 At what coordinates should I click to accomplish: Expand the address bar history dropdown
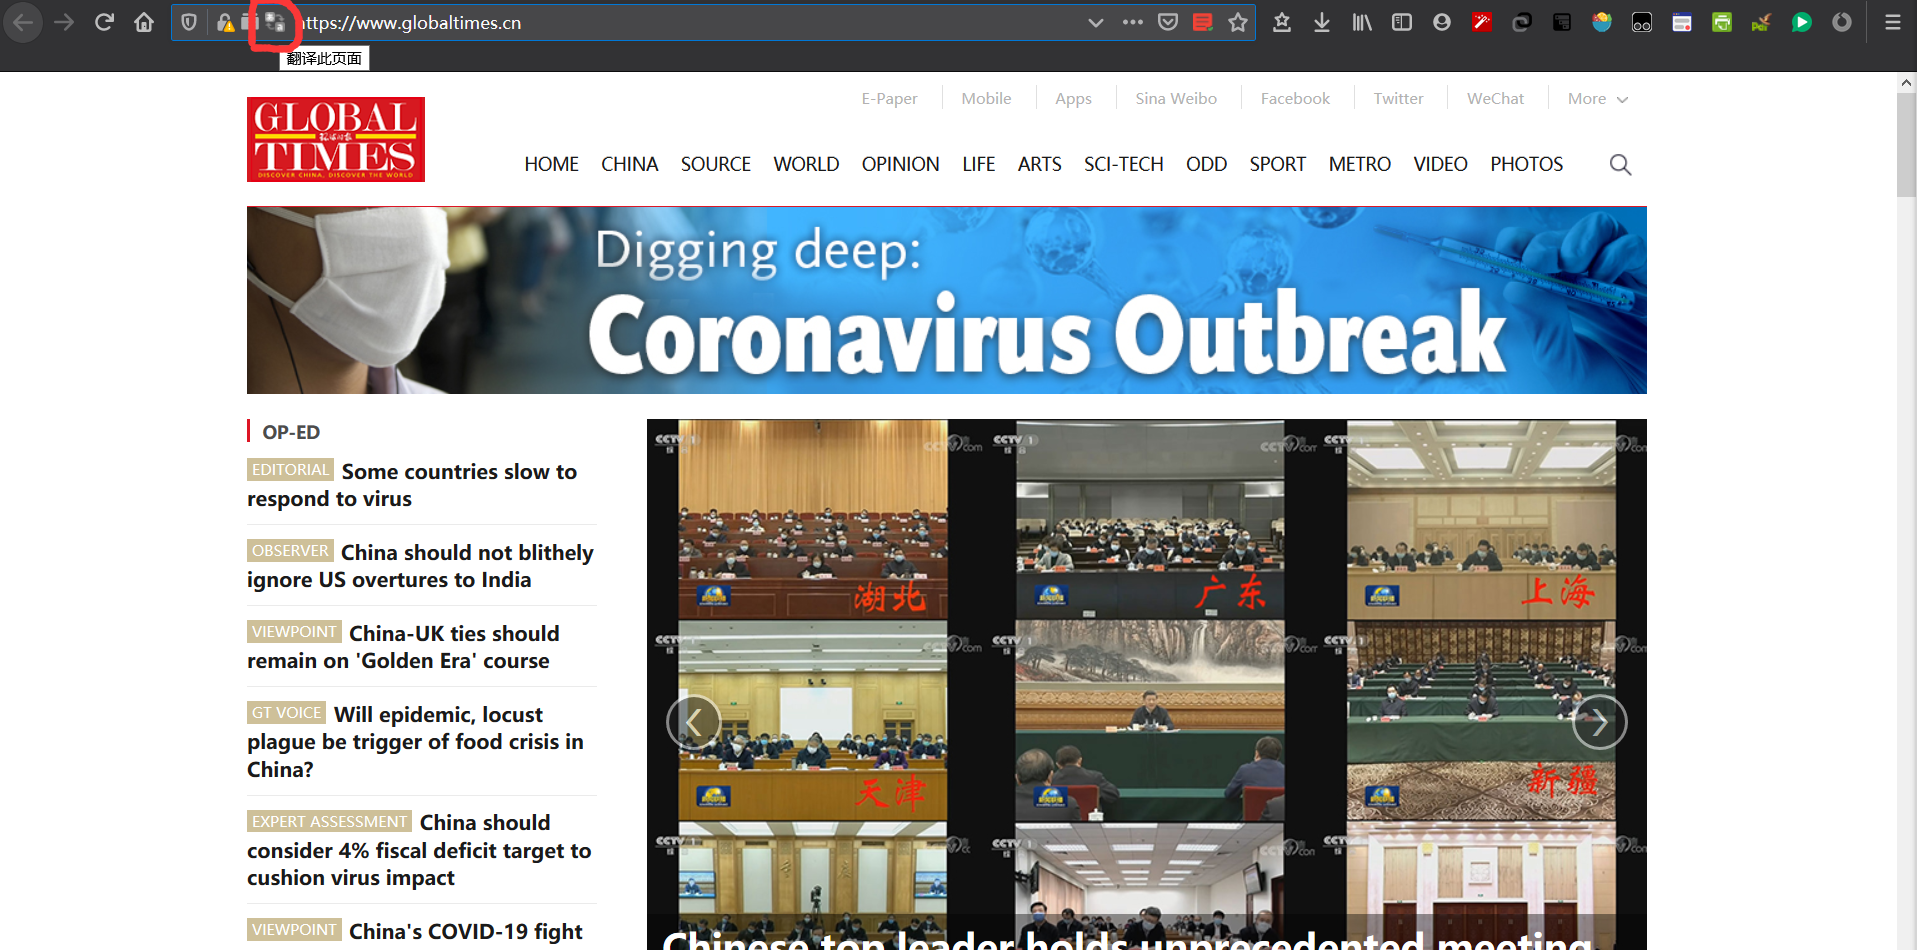click(x=1096, y=22)
